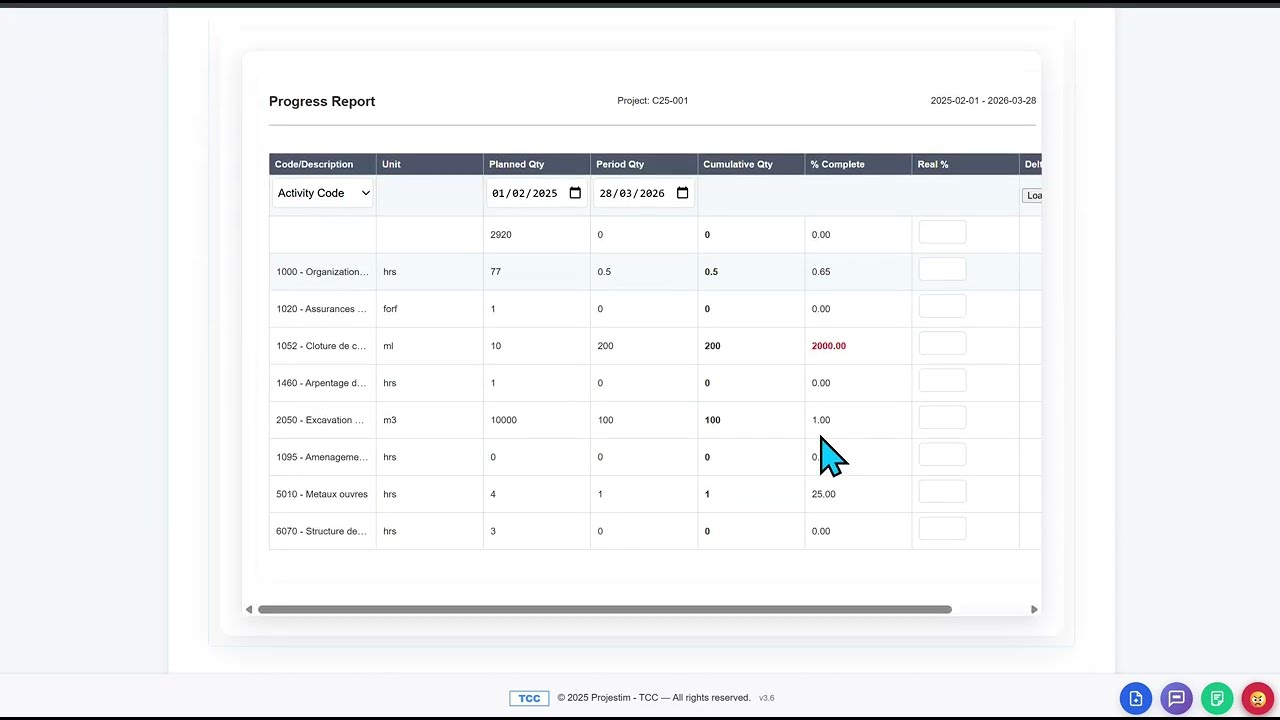1280x720 pixels.
Task: Click the red 2000.00 percent complete value
Action: (828, 346)
